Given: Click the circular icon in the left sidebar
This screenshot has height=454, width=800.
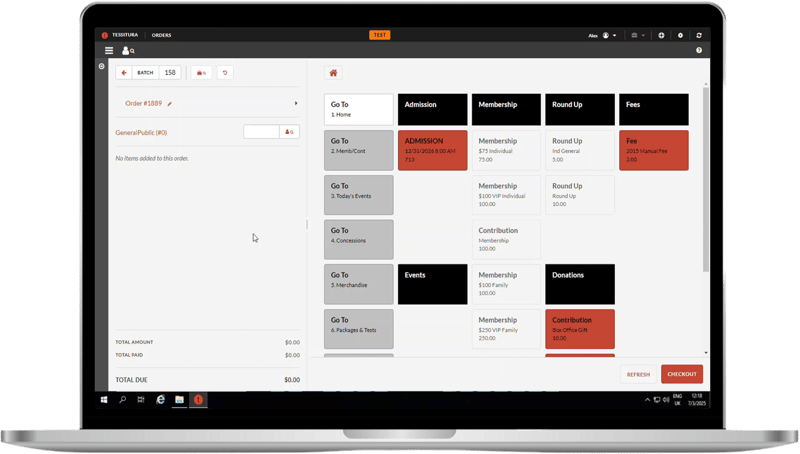Looking at the screenshot, I should 102,66.
